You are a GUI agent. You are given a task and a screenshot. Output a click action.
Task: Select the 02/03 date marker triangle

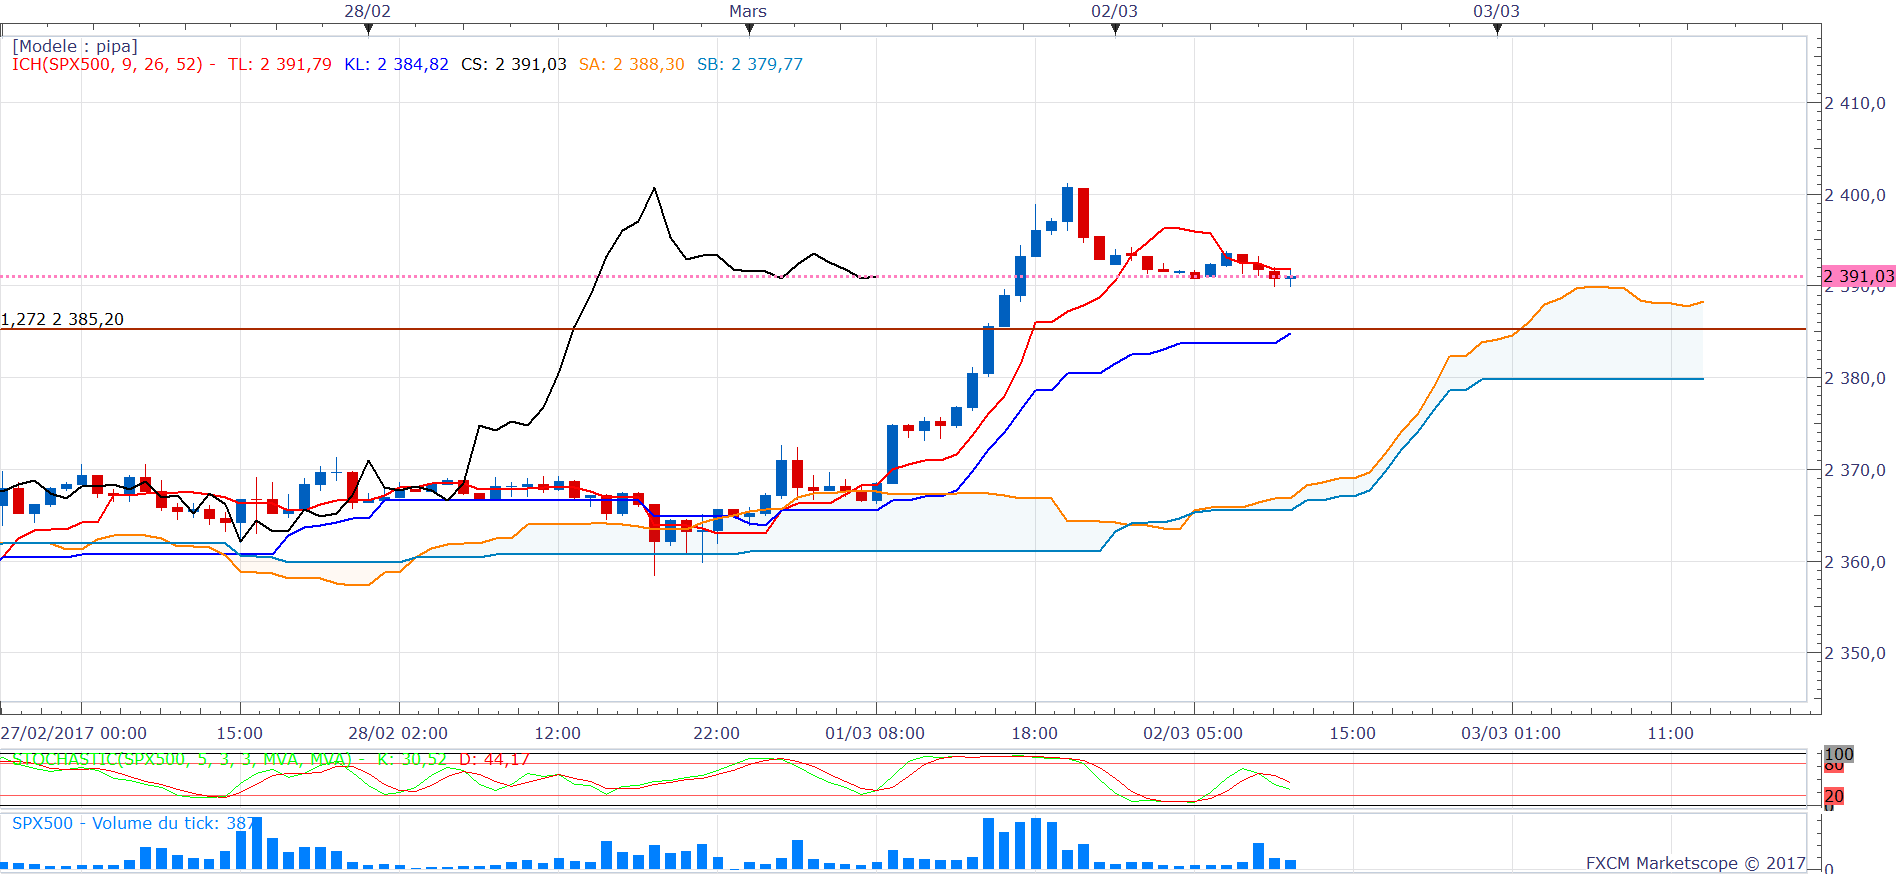pos(1115,29)
